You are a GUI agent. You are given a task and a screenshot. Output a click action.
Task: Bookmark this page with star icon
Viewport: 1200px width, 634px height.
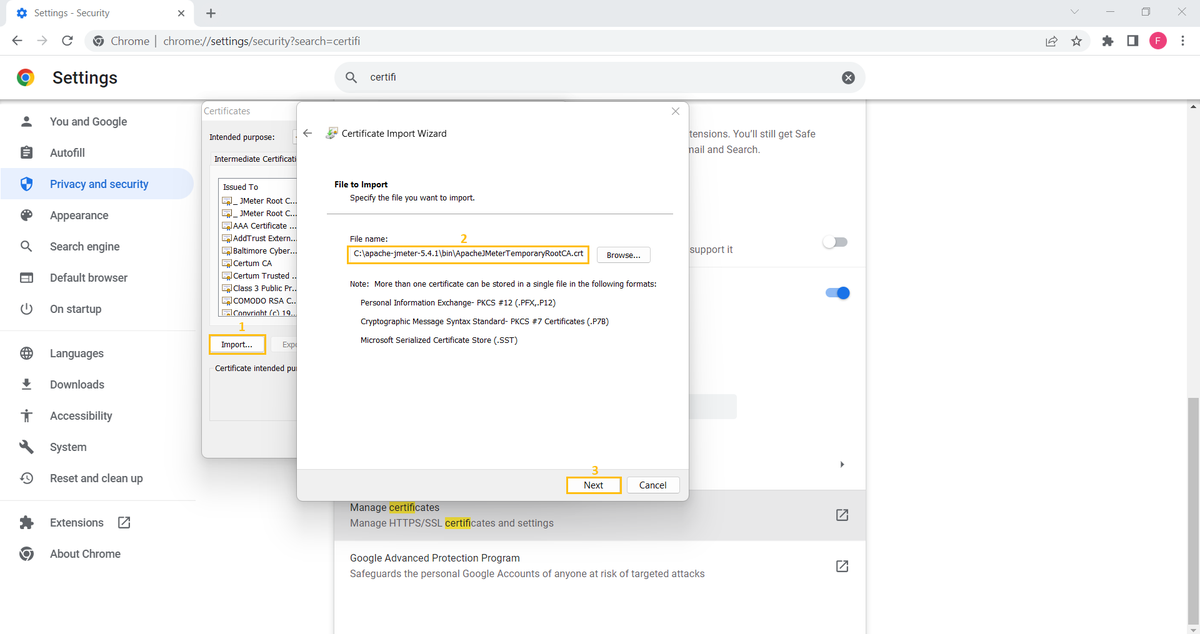point(1077,41)
